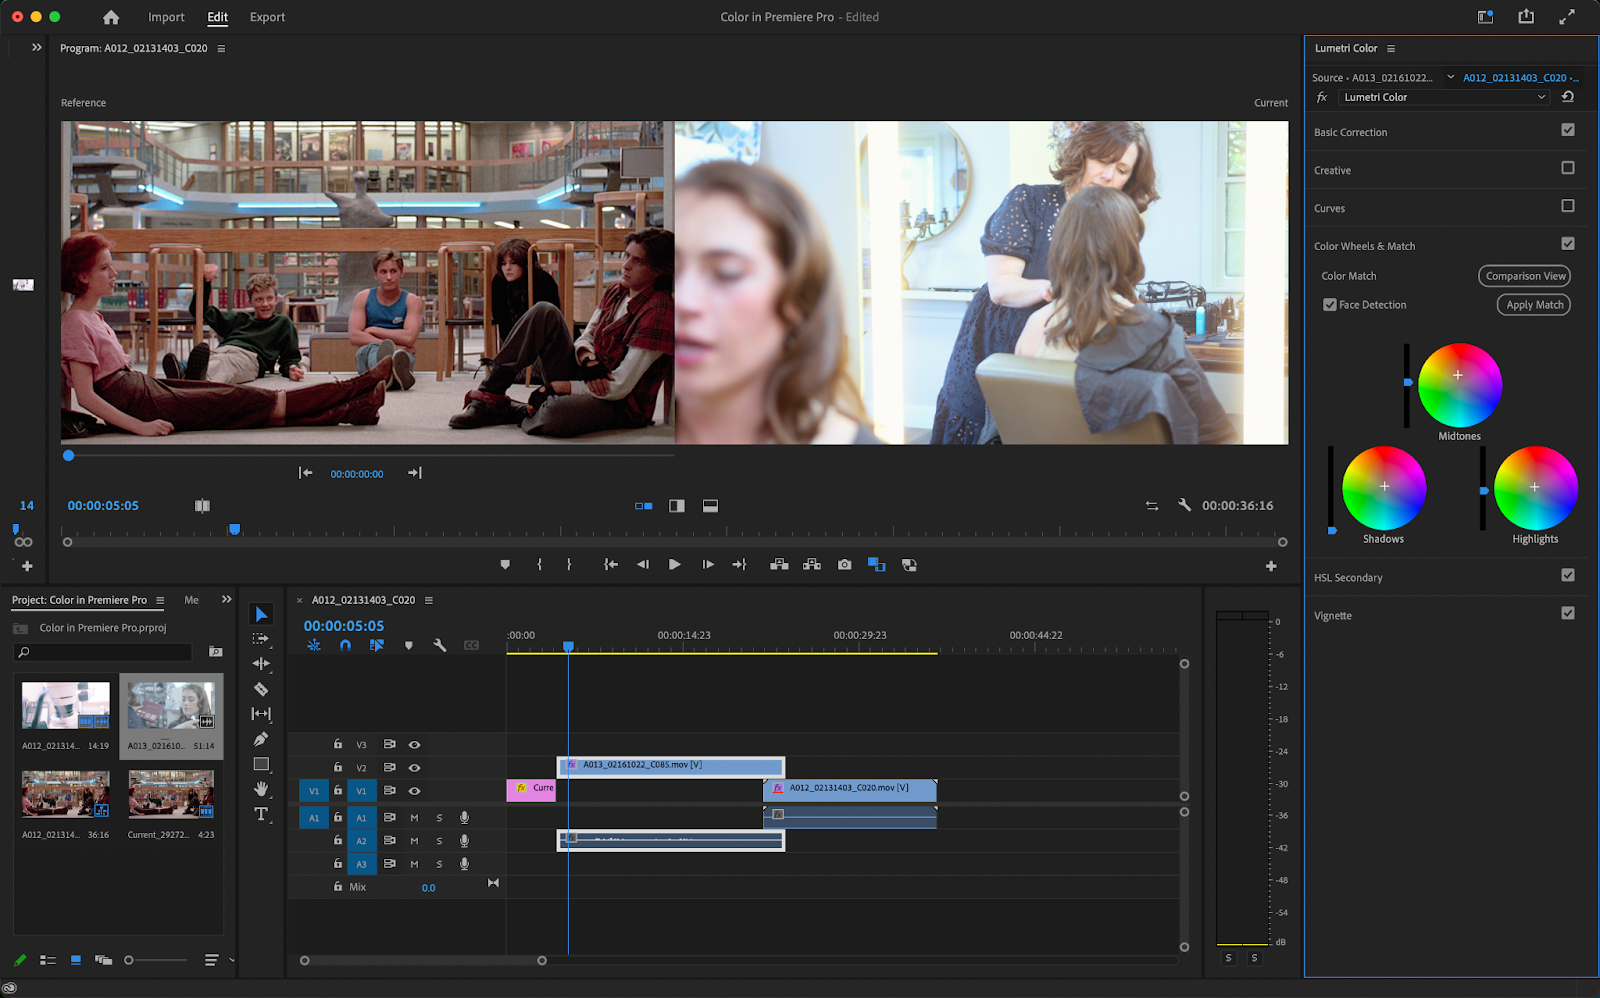
Task: Open the timeline sequence panel menu
Action: [x=429, y=601]
